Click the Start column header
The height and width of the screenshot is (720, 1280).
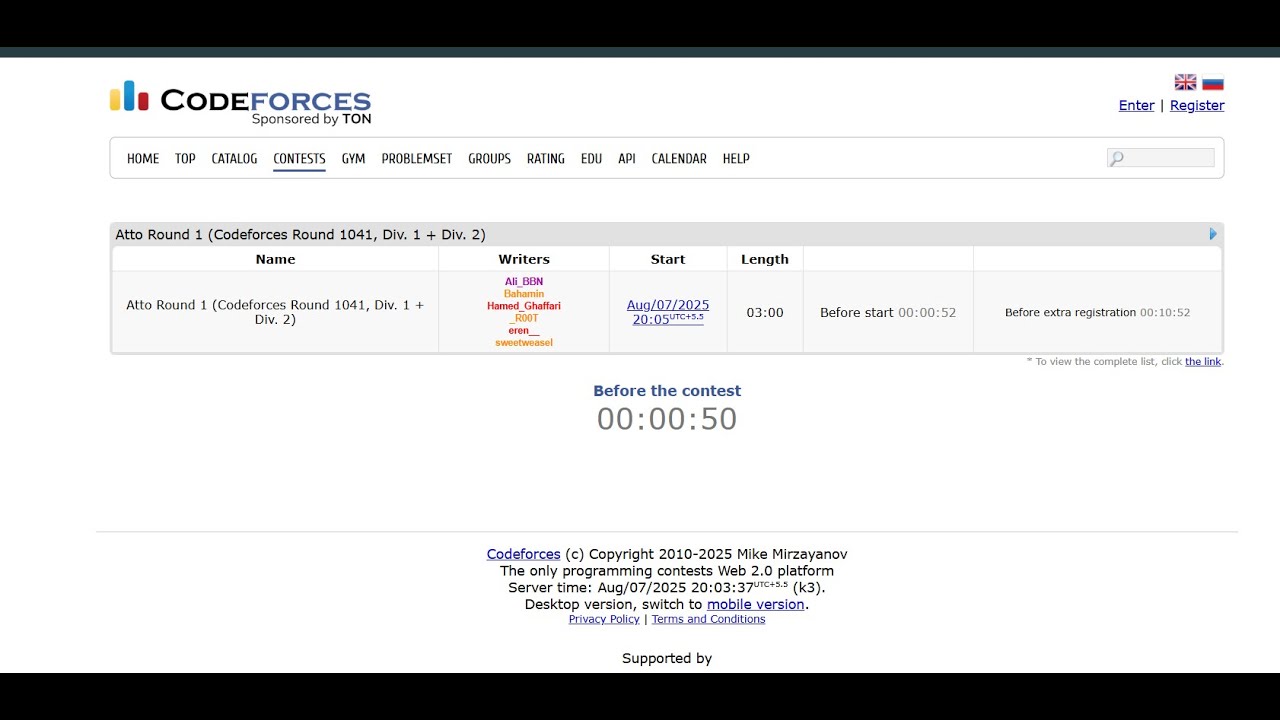[668, 259]
